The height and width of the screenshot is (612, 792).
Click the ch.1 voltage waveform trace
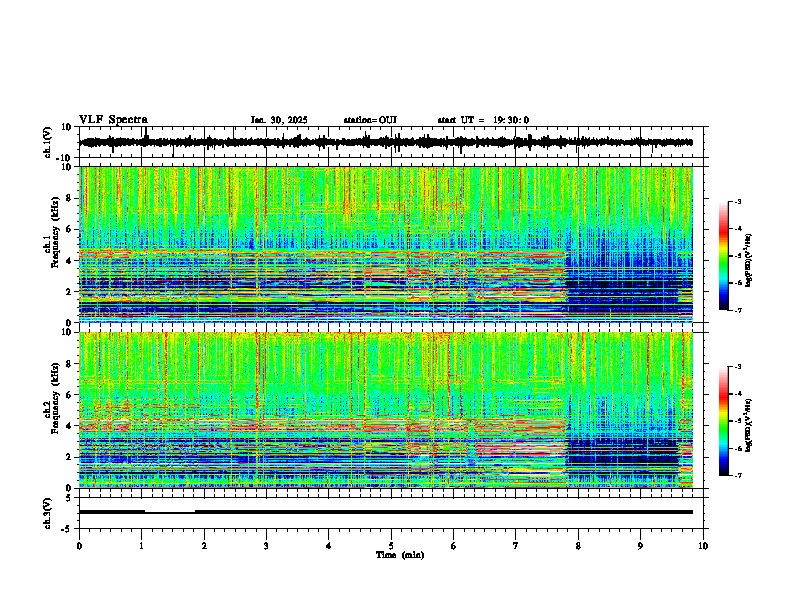point(386,142)
